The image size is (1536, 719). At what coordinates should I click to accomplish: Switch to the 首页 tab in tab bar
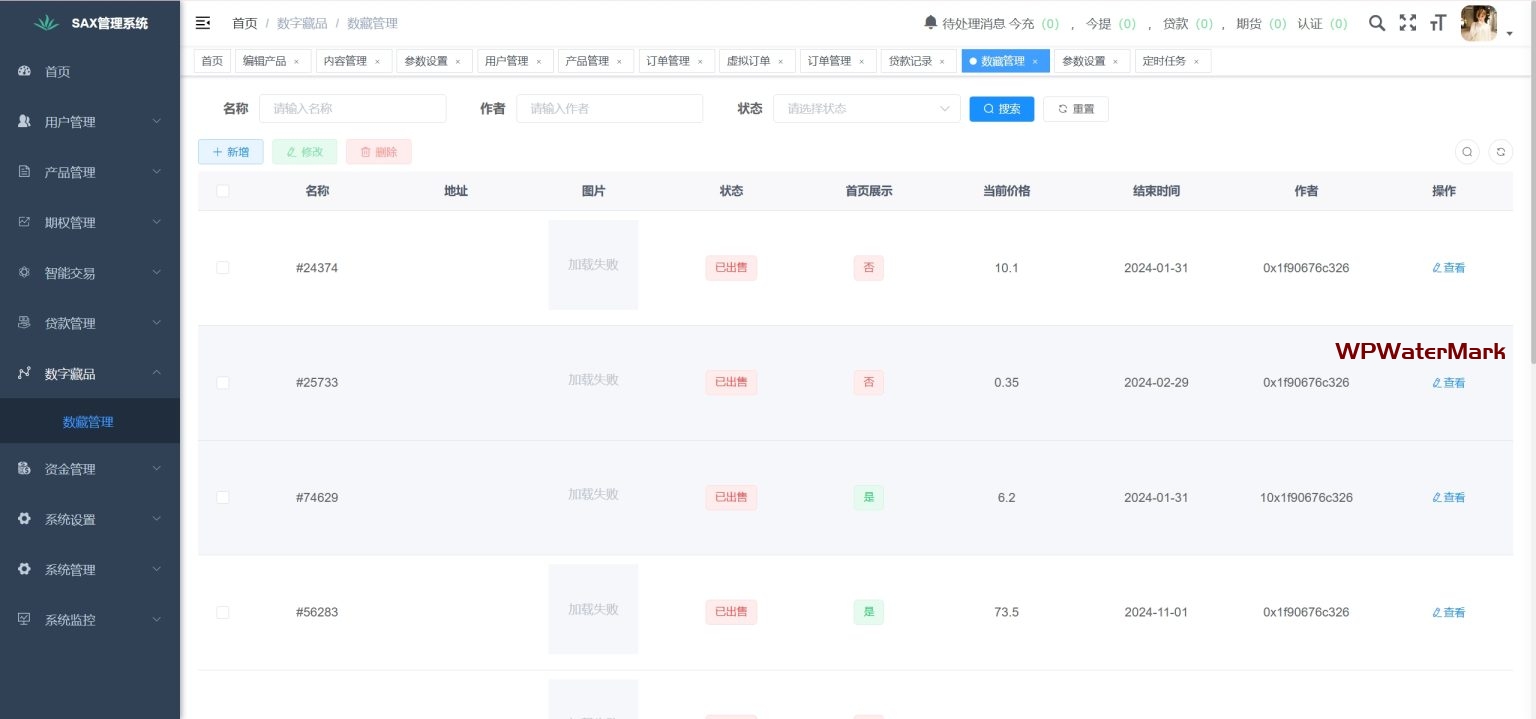click(x=212, y=61)
